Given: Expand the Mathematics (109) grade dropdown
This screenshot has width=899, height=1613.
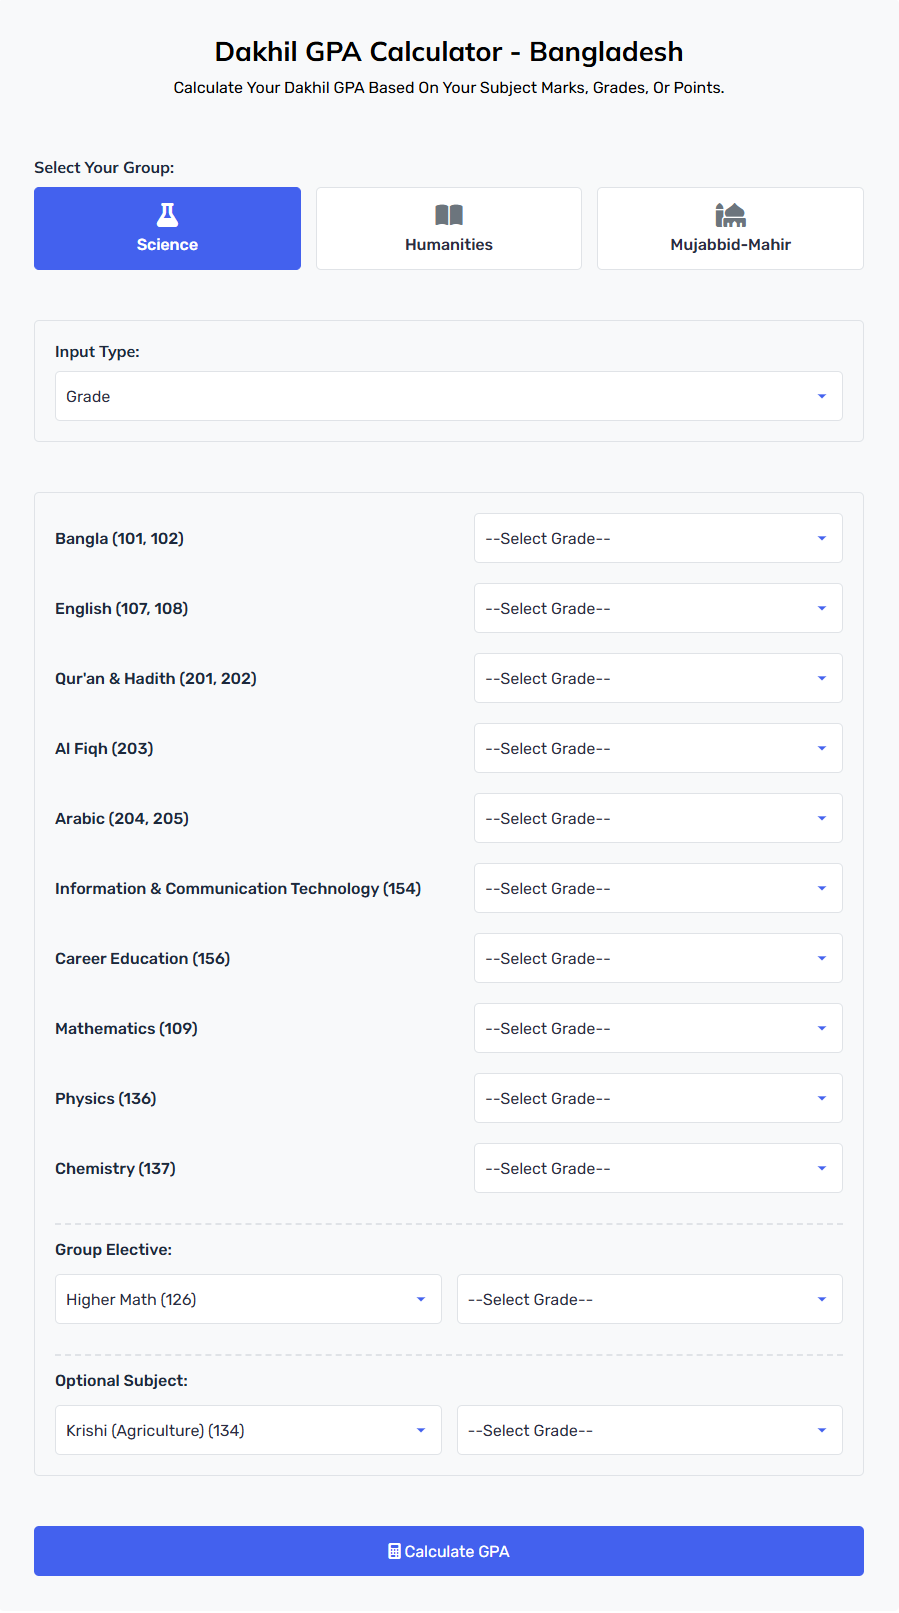Looking at the screenshot, I should click(658, 1028).
